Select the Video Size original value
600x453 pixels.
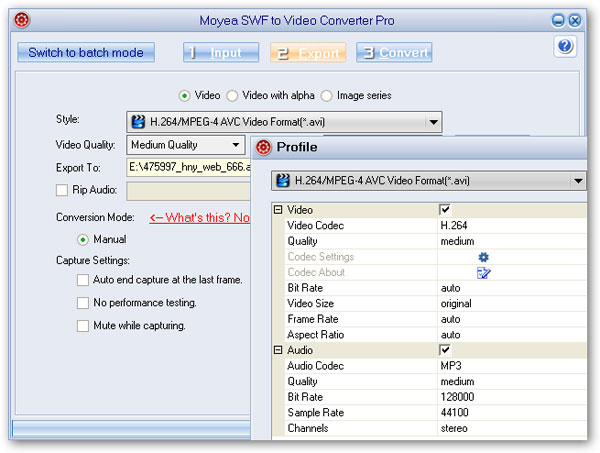coord(456,303)
